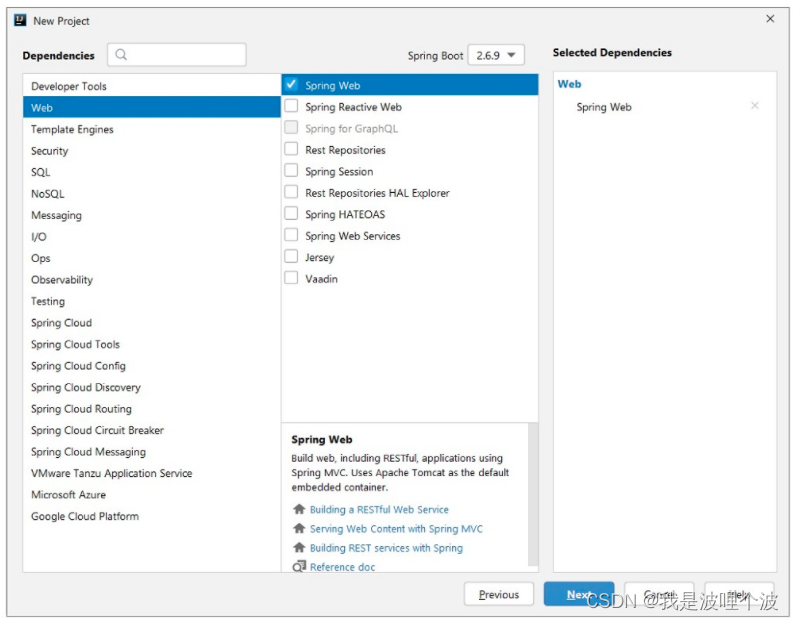
Task: Tick the Rest Repositories checkbox
Action: 291,148
